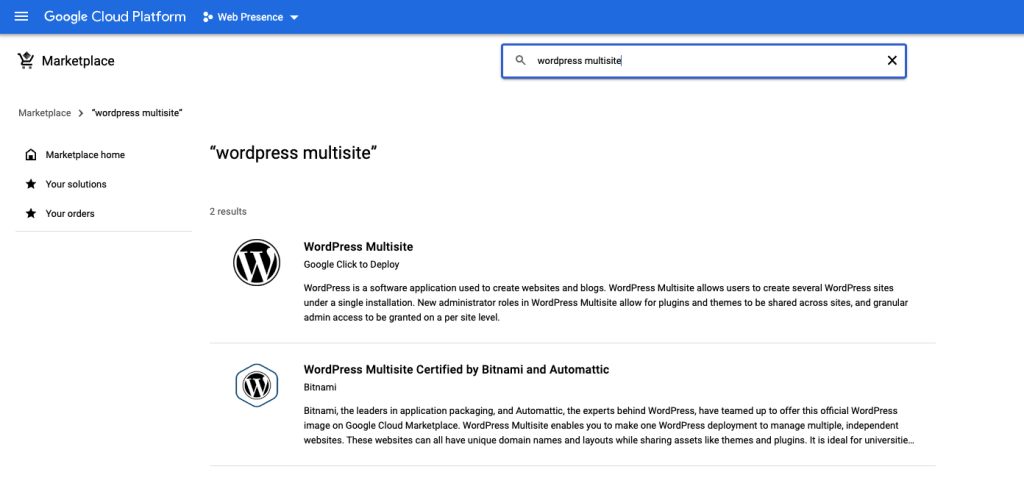Click the Google Cloud Platform header title
Screen dimensions: 1024x489
[x=115, y=17]
